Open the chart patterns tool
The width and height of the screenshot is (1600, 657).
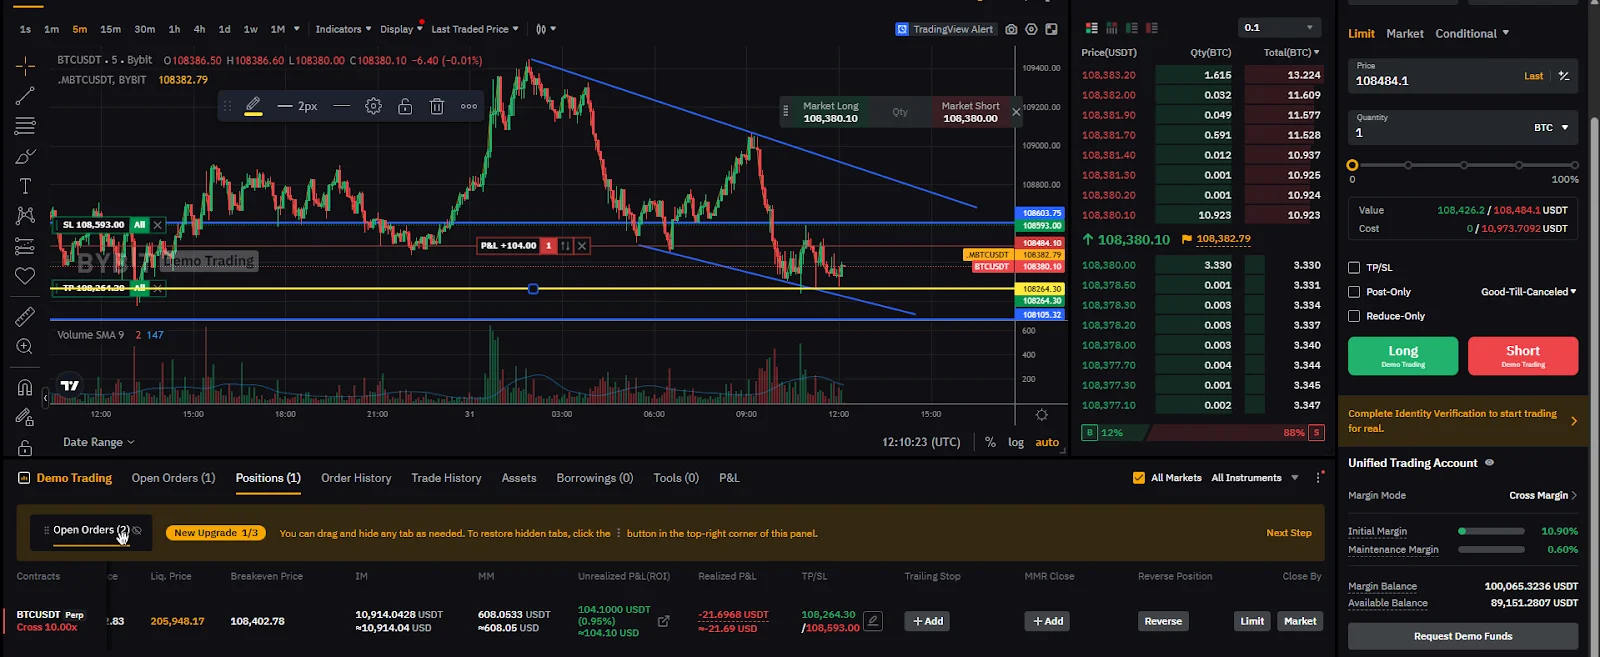[25, 215]
